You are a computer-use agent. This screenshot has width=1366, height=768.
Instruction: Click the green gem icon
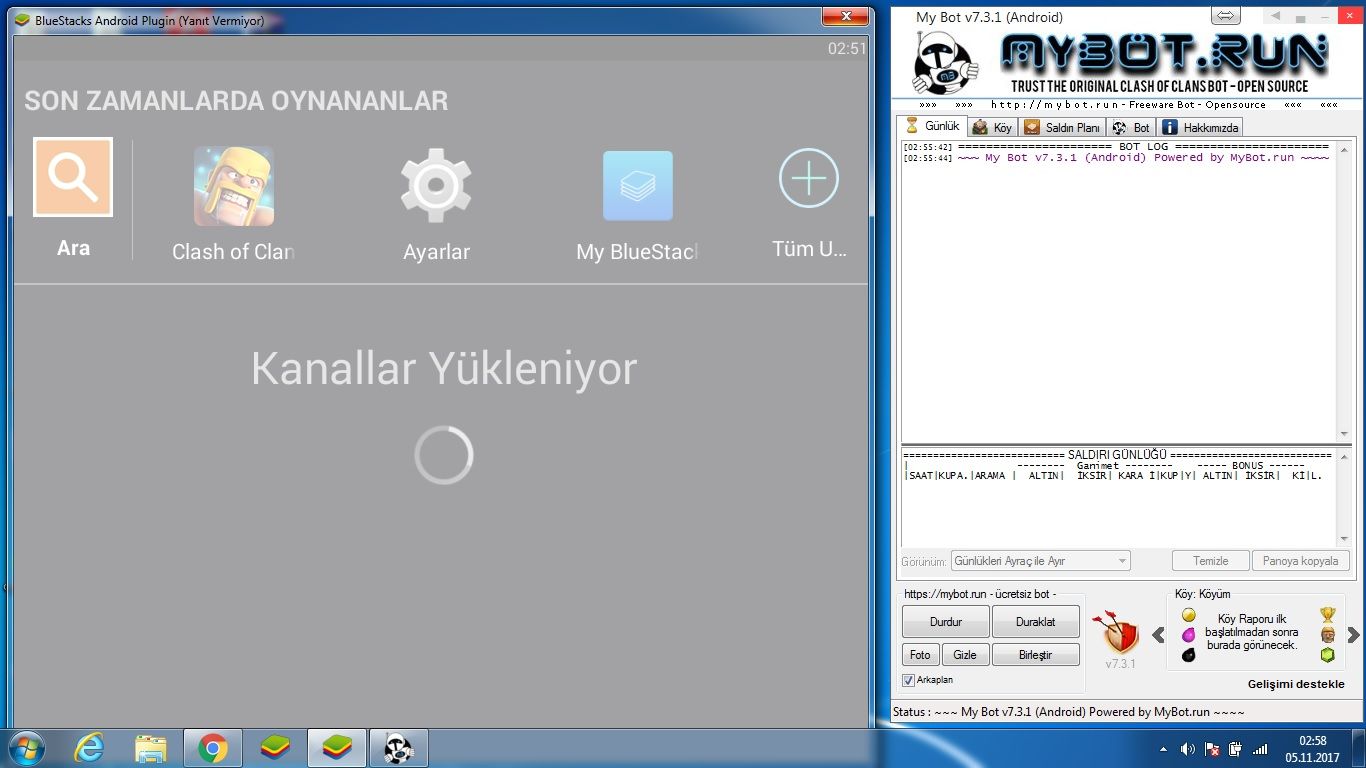pos(1327,655)
